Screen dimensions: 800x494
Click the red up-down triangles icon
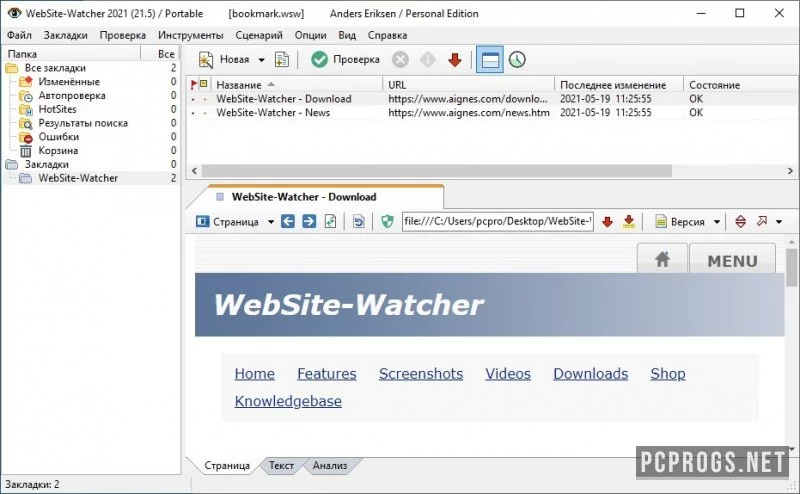click(x=740, y=221)
